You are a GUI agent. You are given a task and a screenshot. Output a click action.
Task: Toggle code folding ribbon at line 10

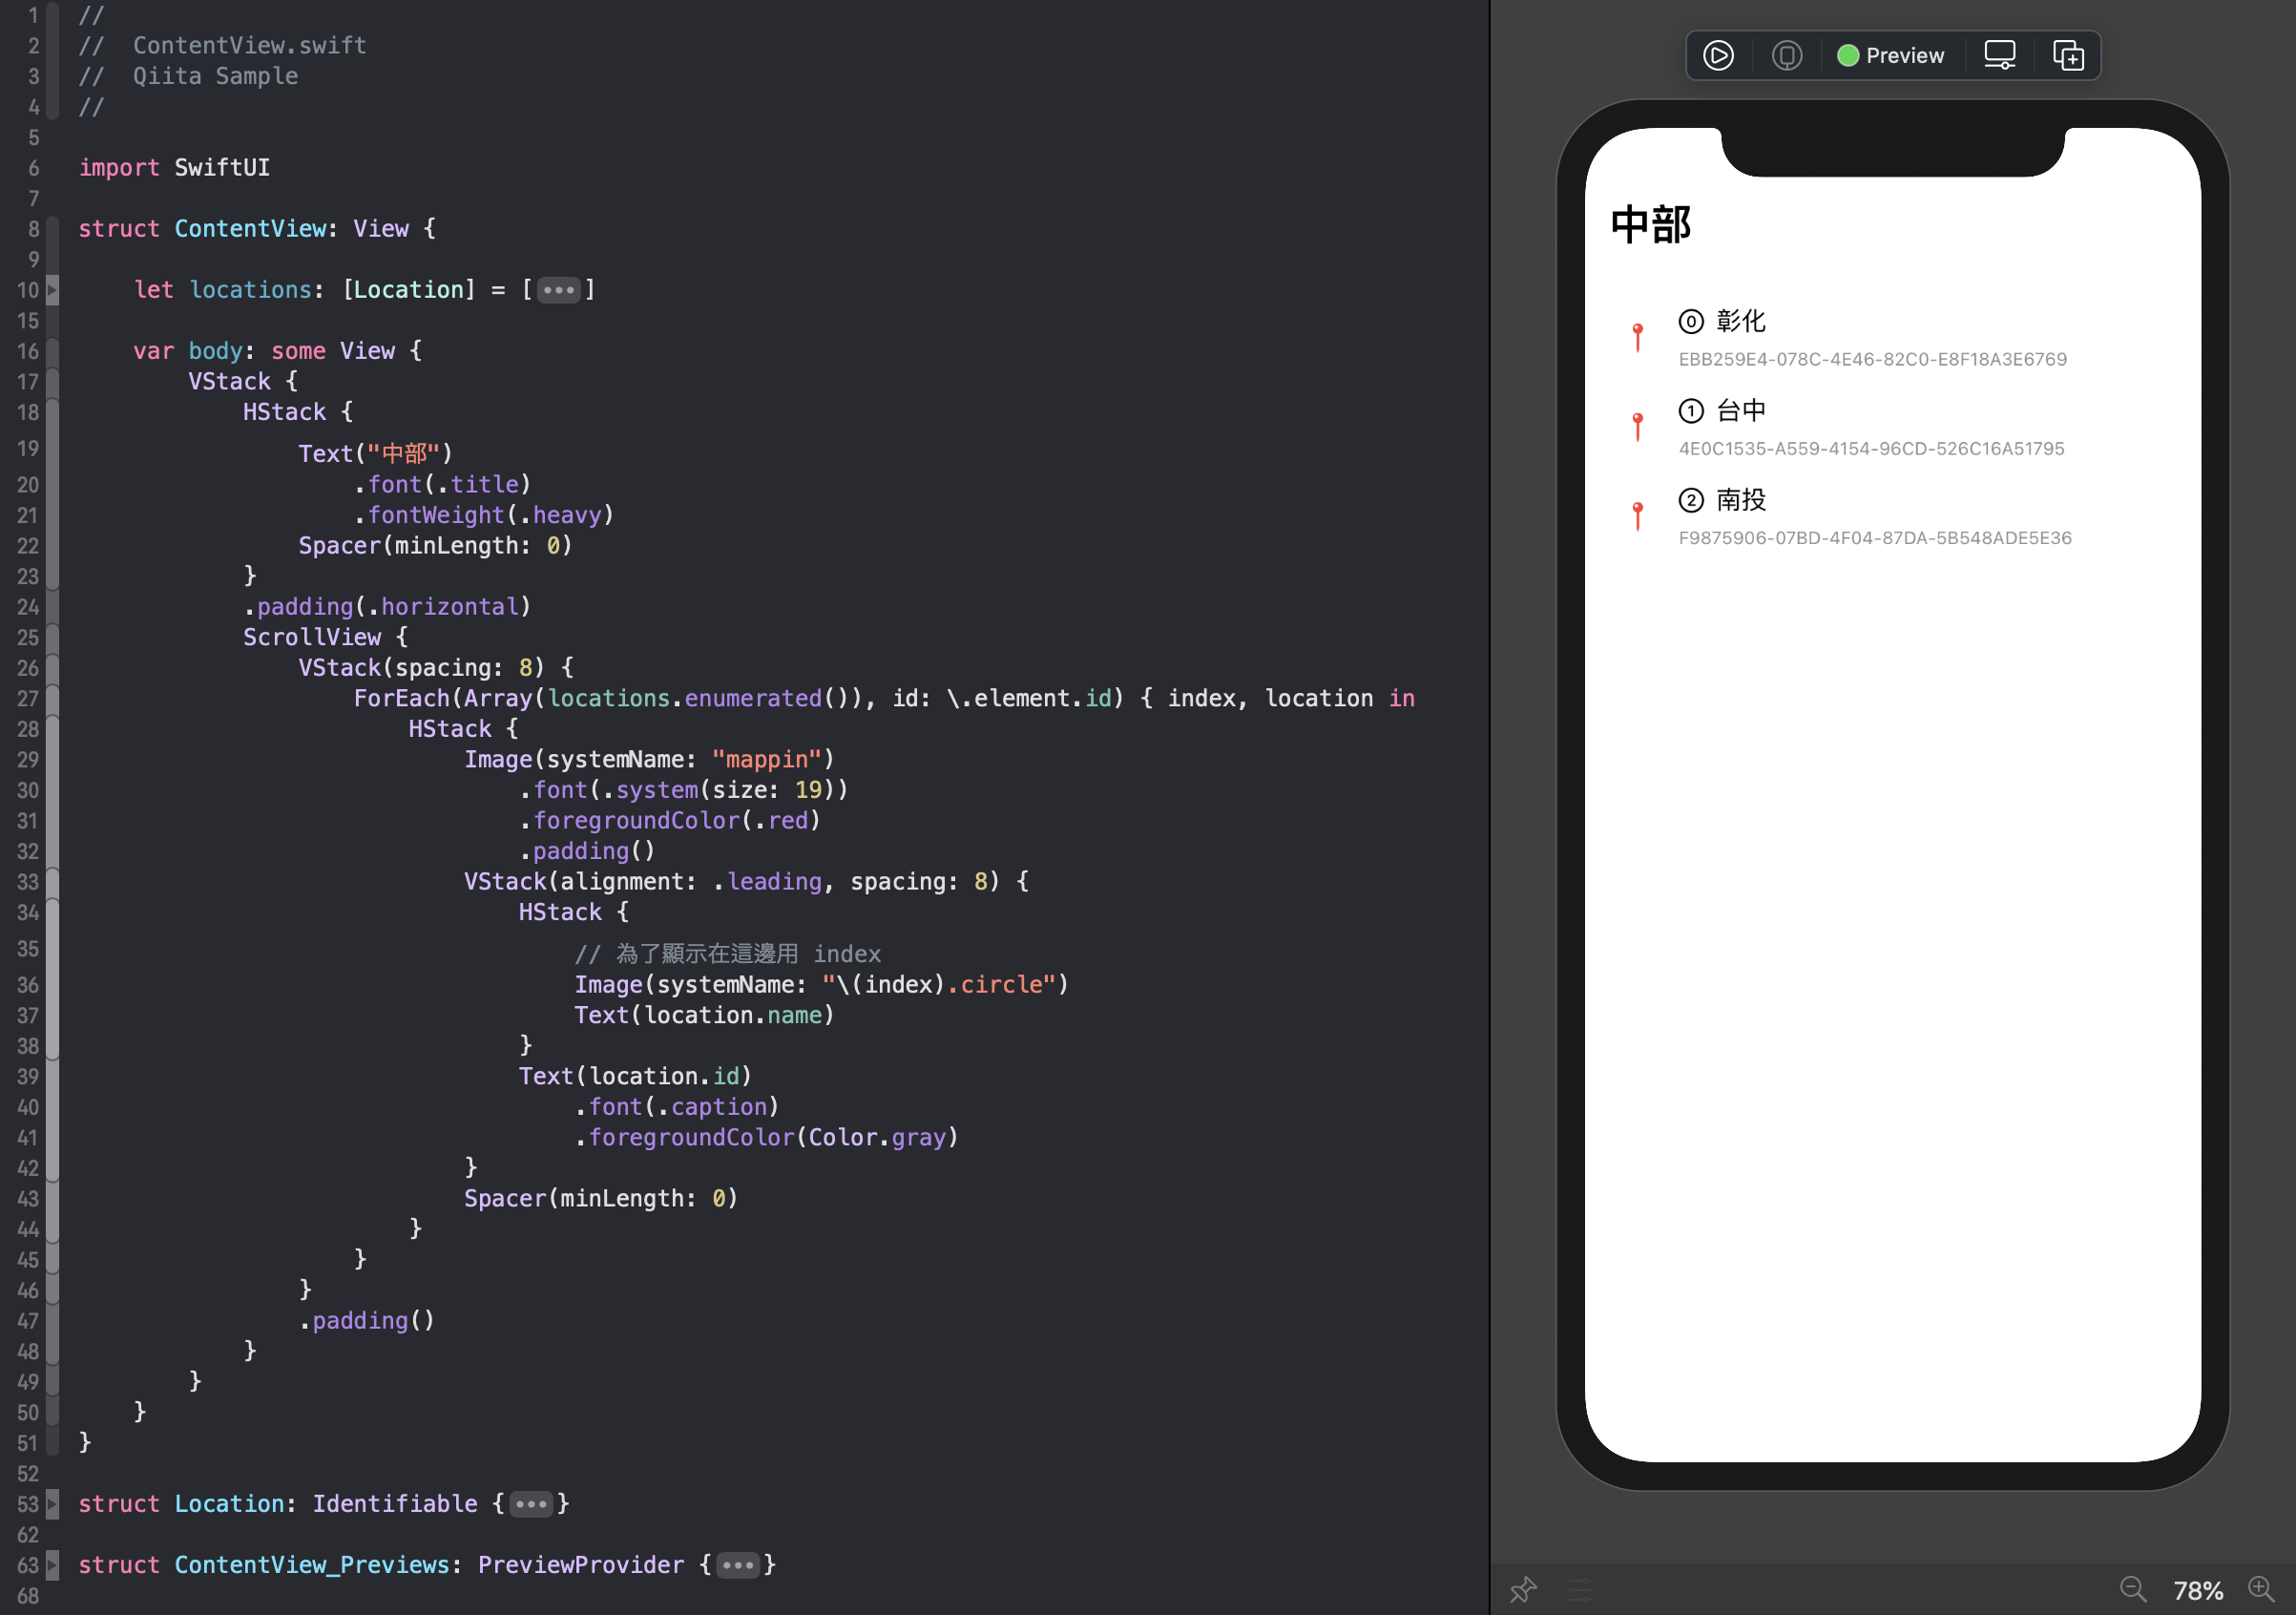[x=52, y=290]
